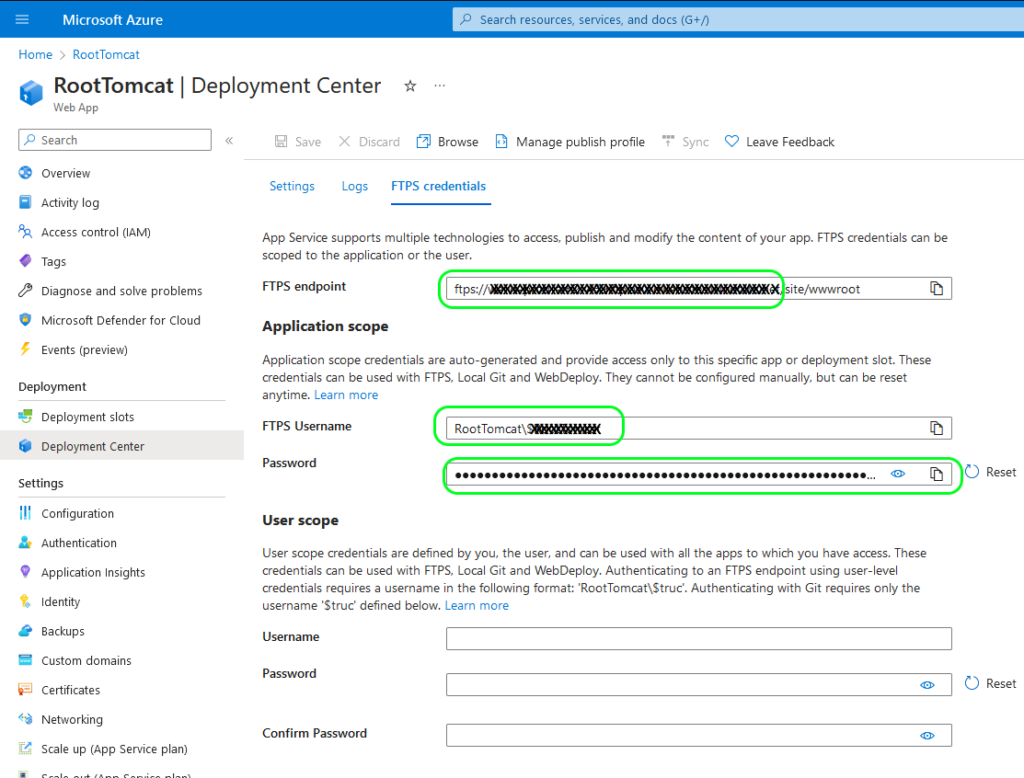The height and width of the screenshot is (778, 1024).
Task: Copy the application scope password
Action: [x=936, y=474]
